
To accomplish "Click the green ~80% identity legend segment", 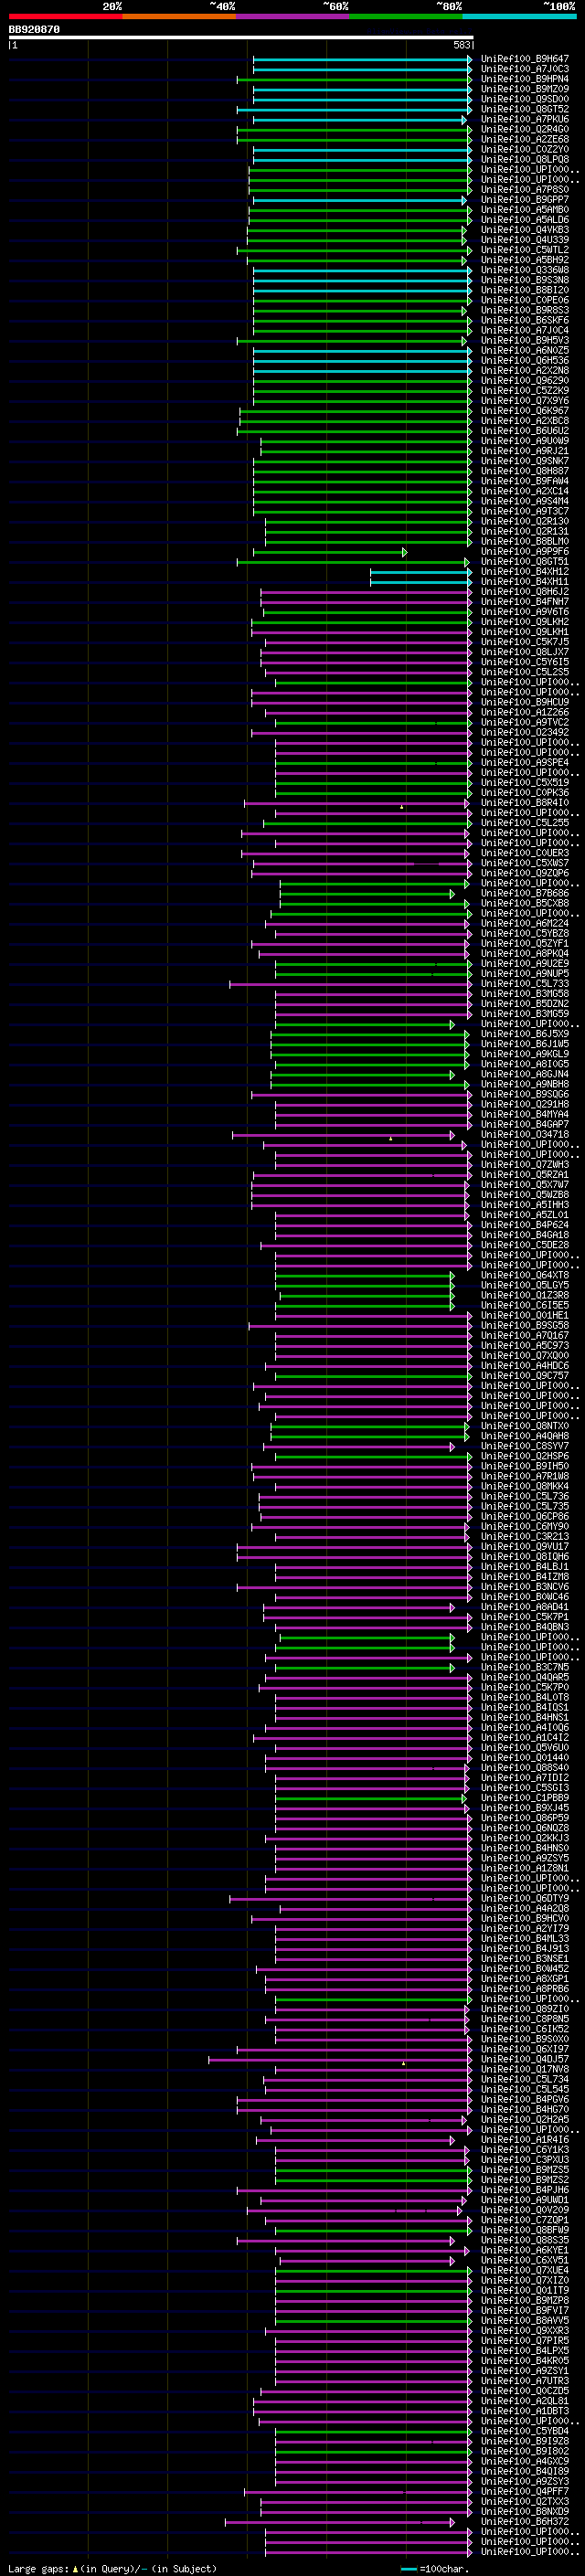I will coord(406,16).
